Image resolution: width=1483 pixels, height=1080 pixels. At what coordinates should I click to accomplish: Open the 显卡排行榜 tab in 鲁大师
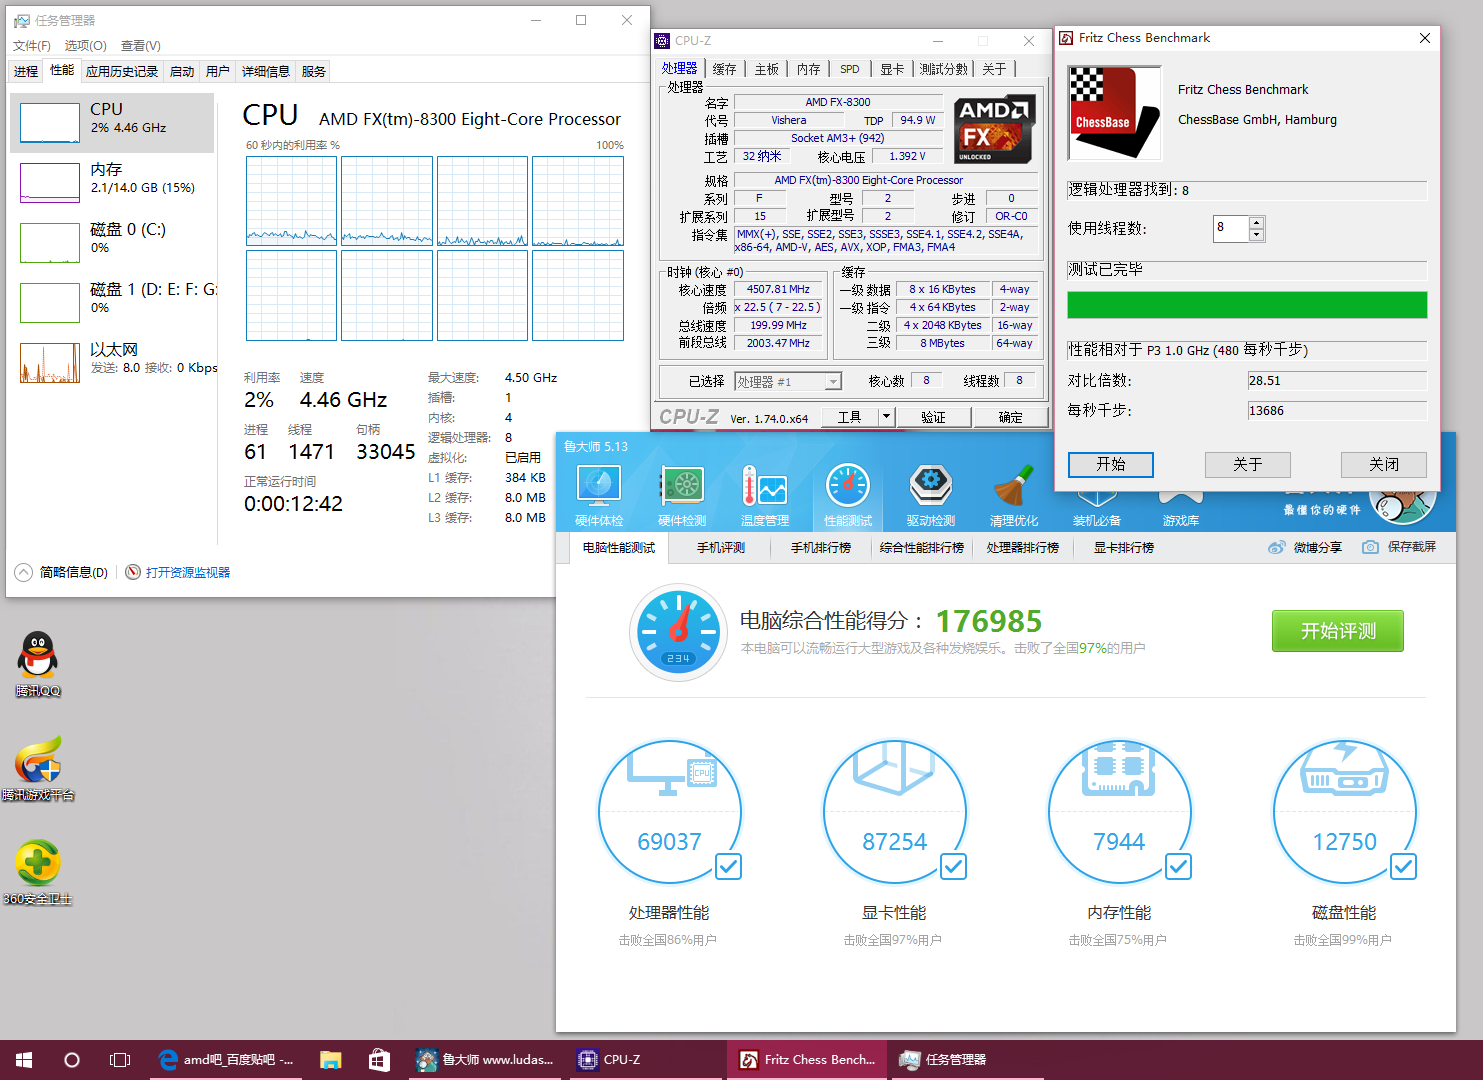coord(1124,547)
